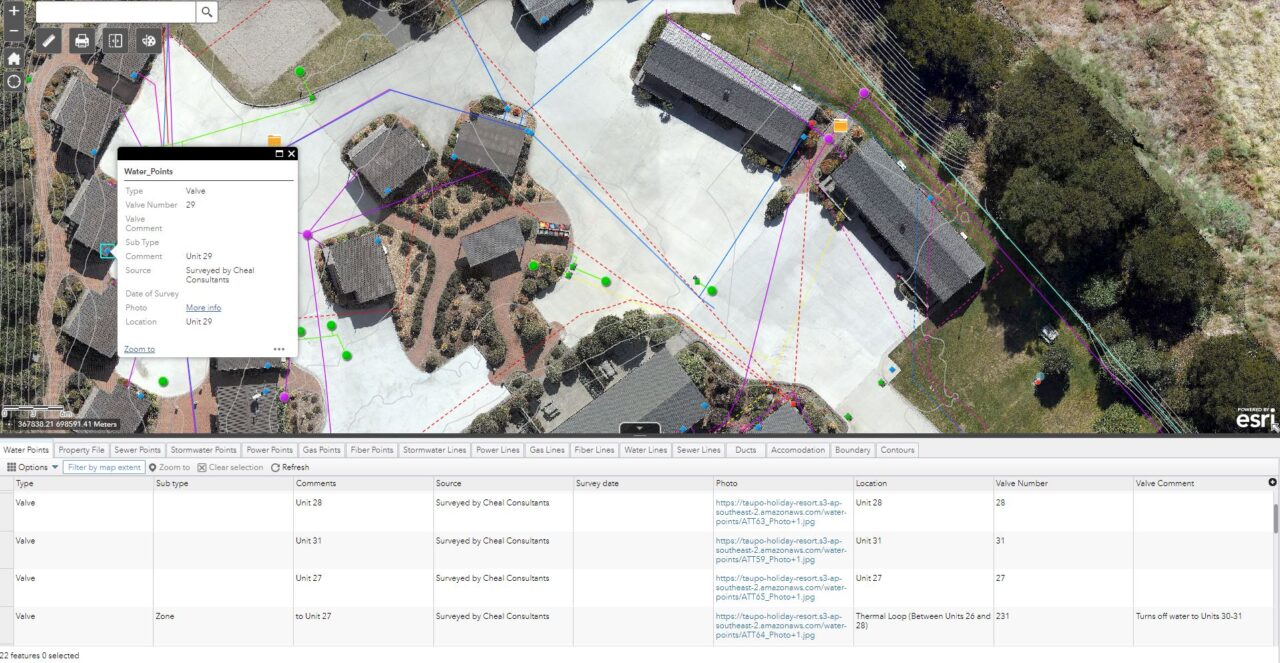Open the options menu via the popup ellipsis
Viewport: 1280px width, 663px height.
pos(278,346)
